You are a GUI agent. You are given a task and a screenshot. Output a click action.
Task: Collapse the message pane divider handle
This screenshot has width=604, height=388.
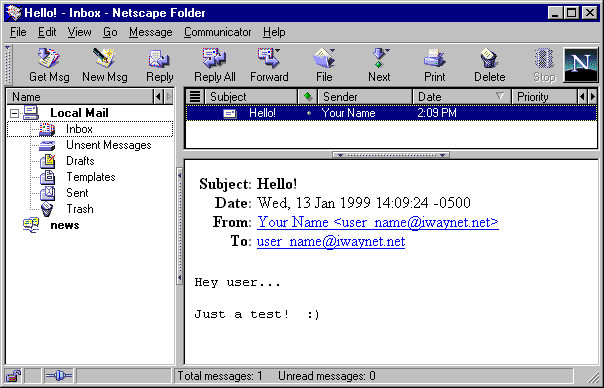coord(391,155)
